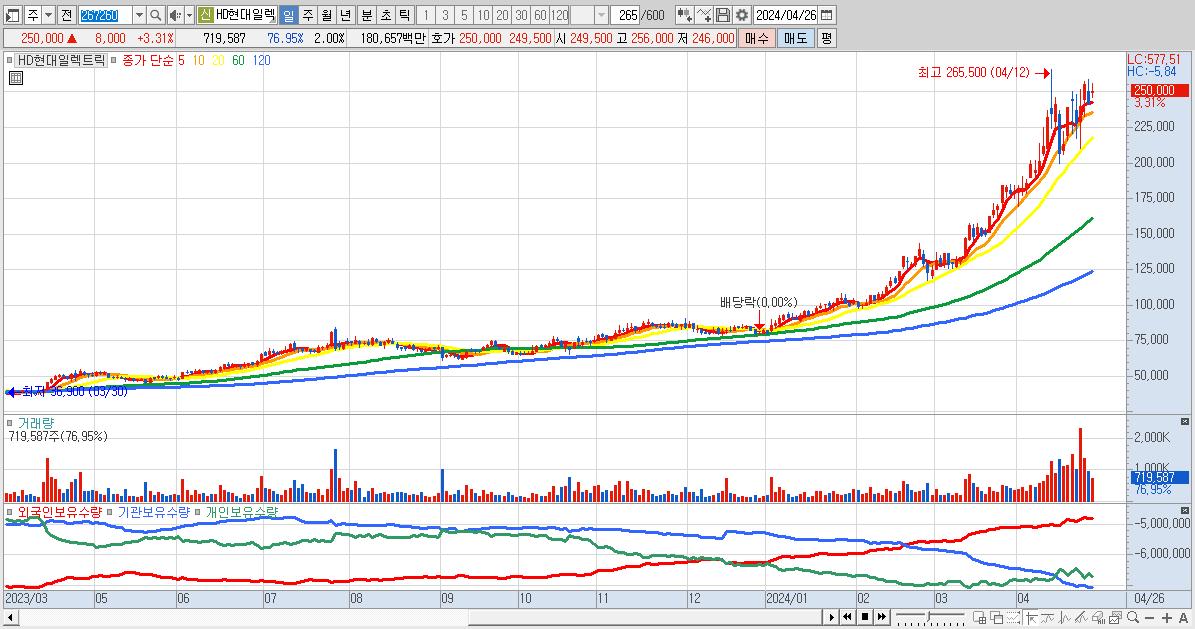
Task: Toggle the HD현대일렉트릭 series marker
Action: click(9, 60)
